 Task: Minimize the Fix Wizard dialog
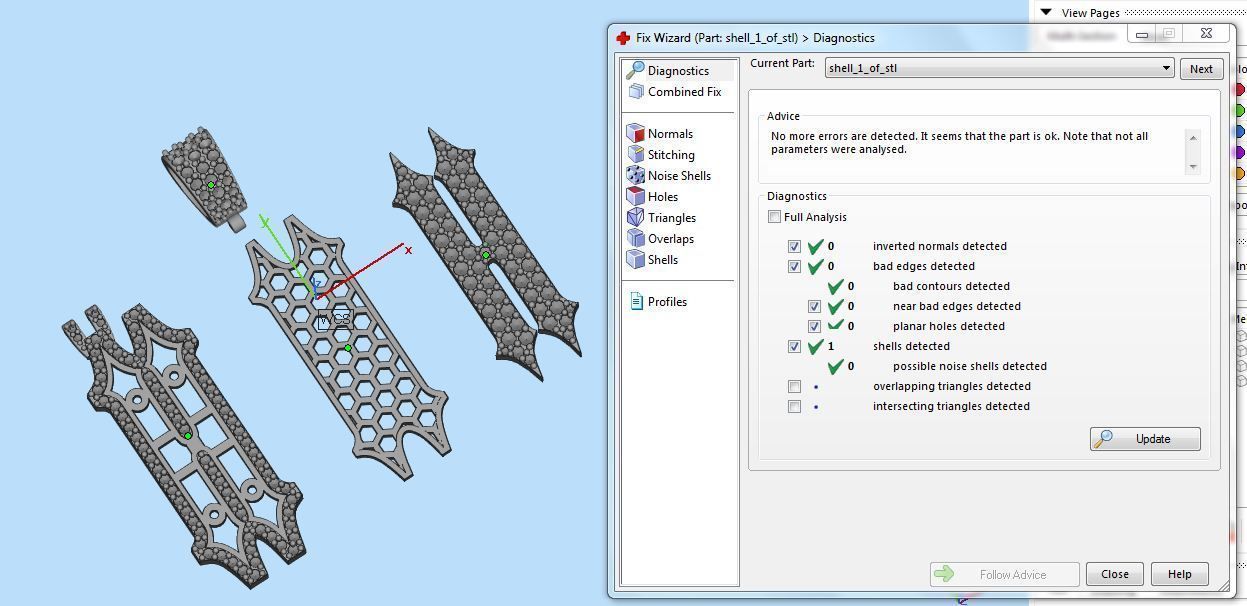[1142, 33]
